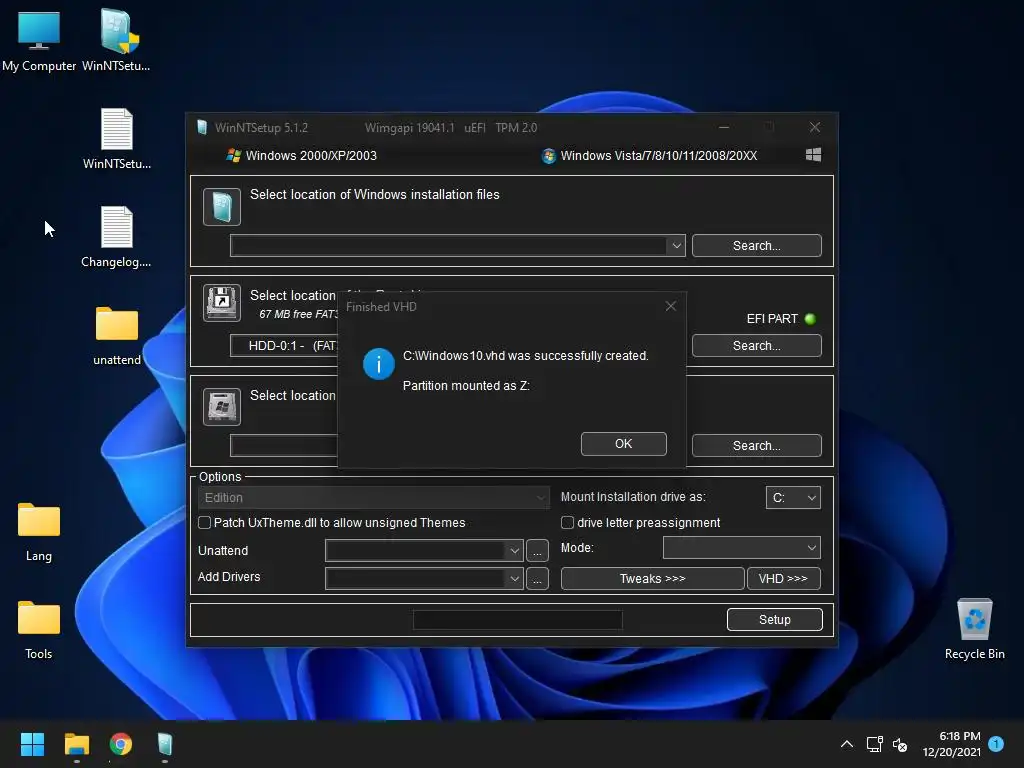Enable drive letter preassignment checkbox

568,522
